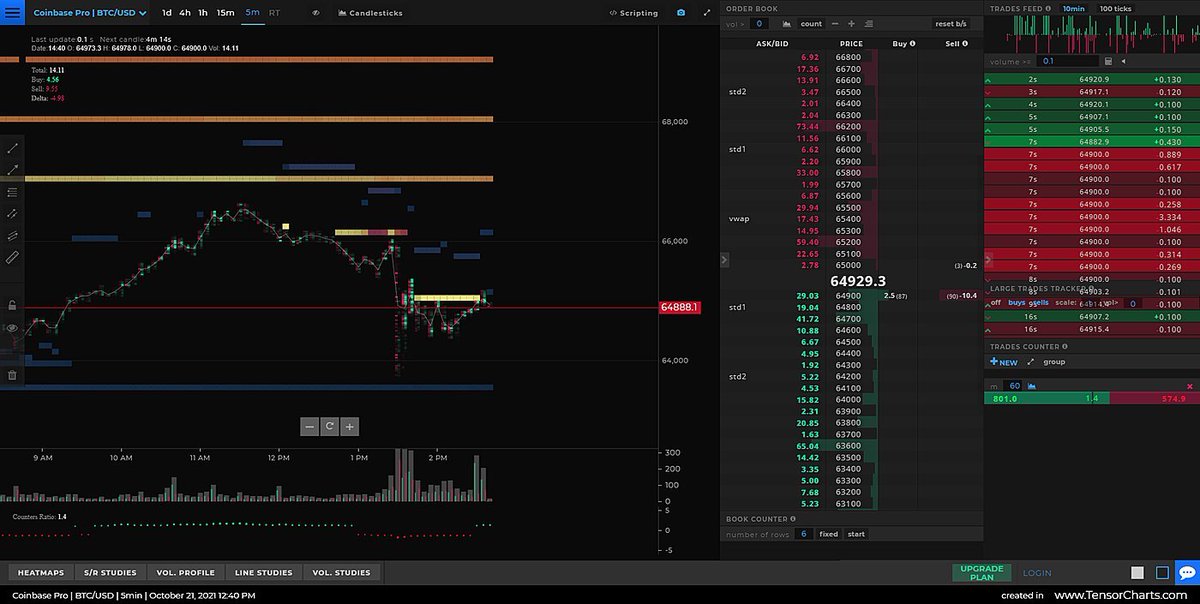Image resolution: width=1200 pixels, height=604 pixels.
Task: Open the Coinbase Pro BTC/USD market dropdown
Action: coord(90,13)
